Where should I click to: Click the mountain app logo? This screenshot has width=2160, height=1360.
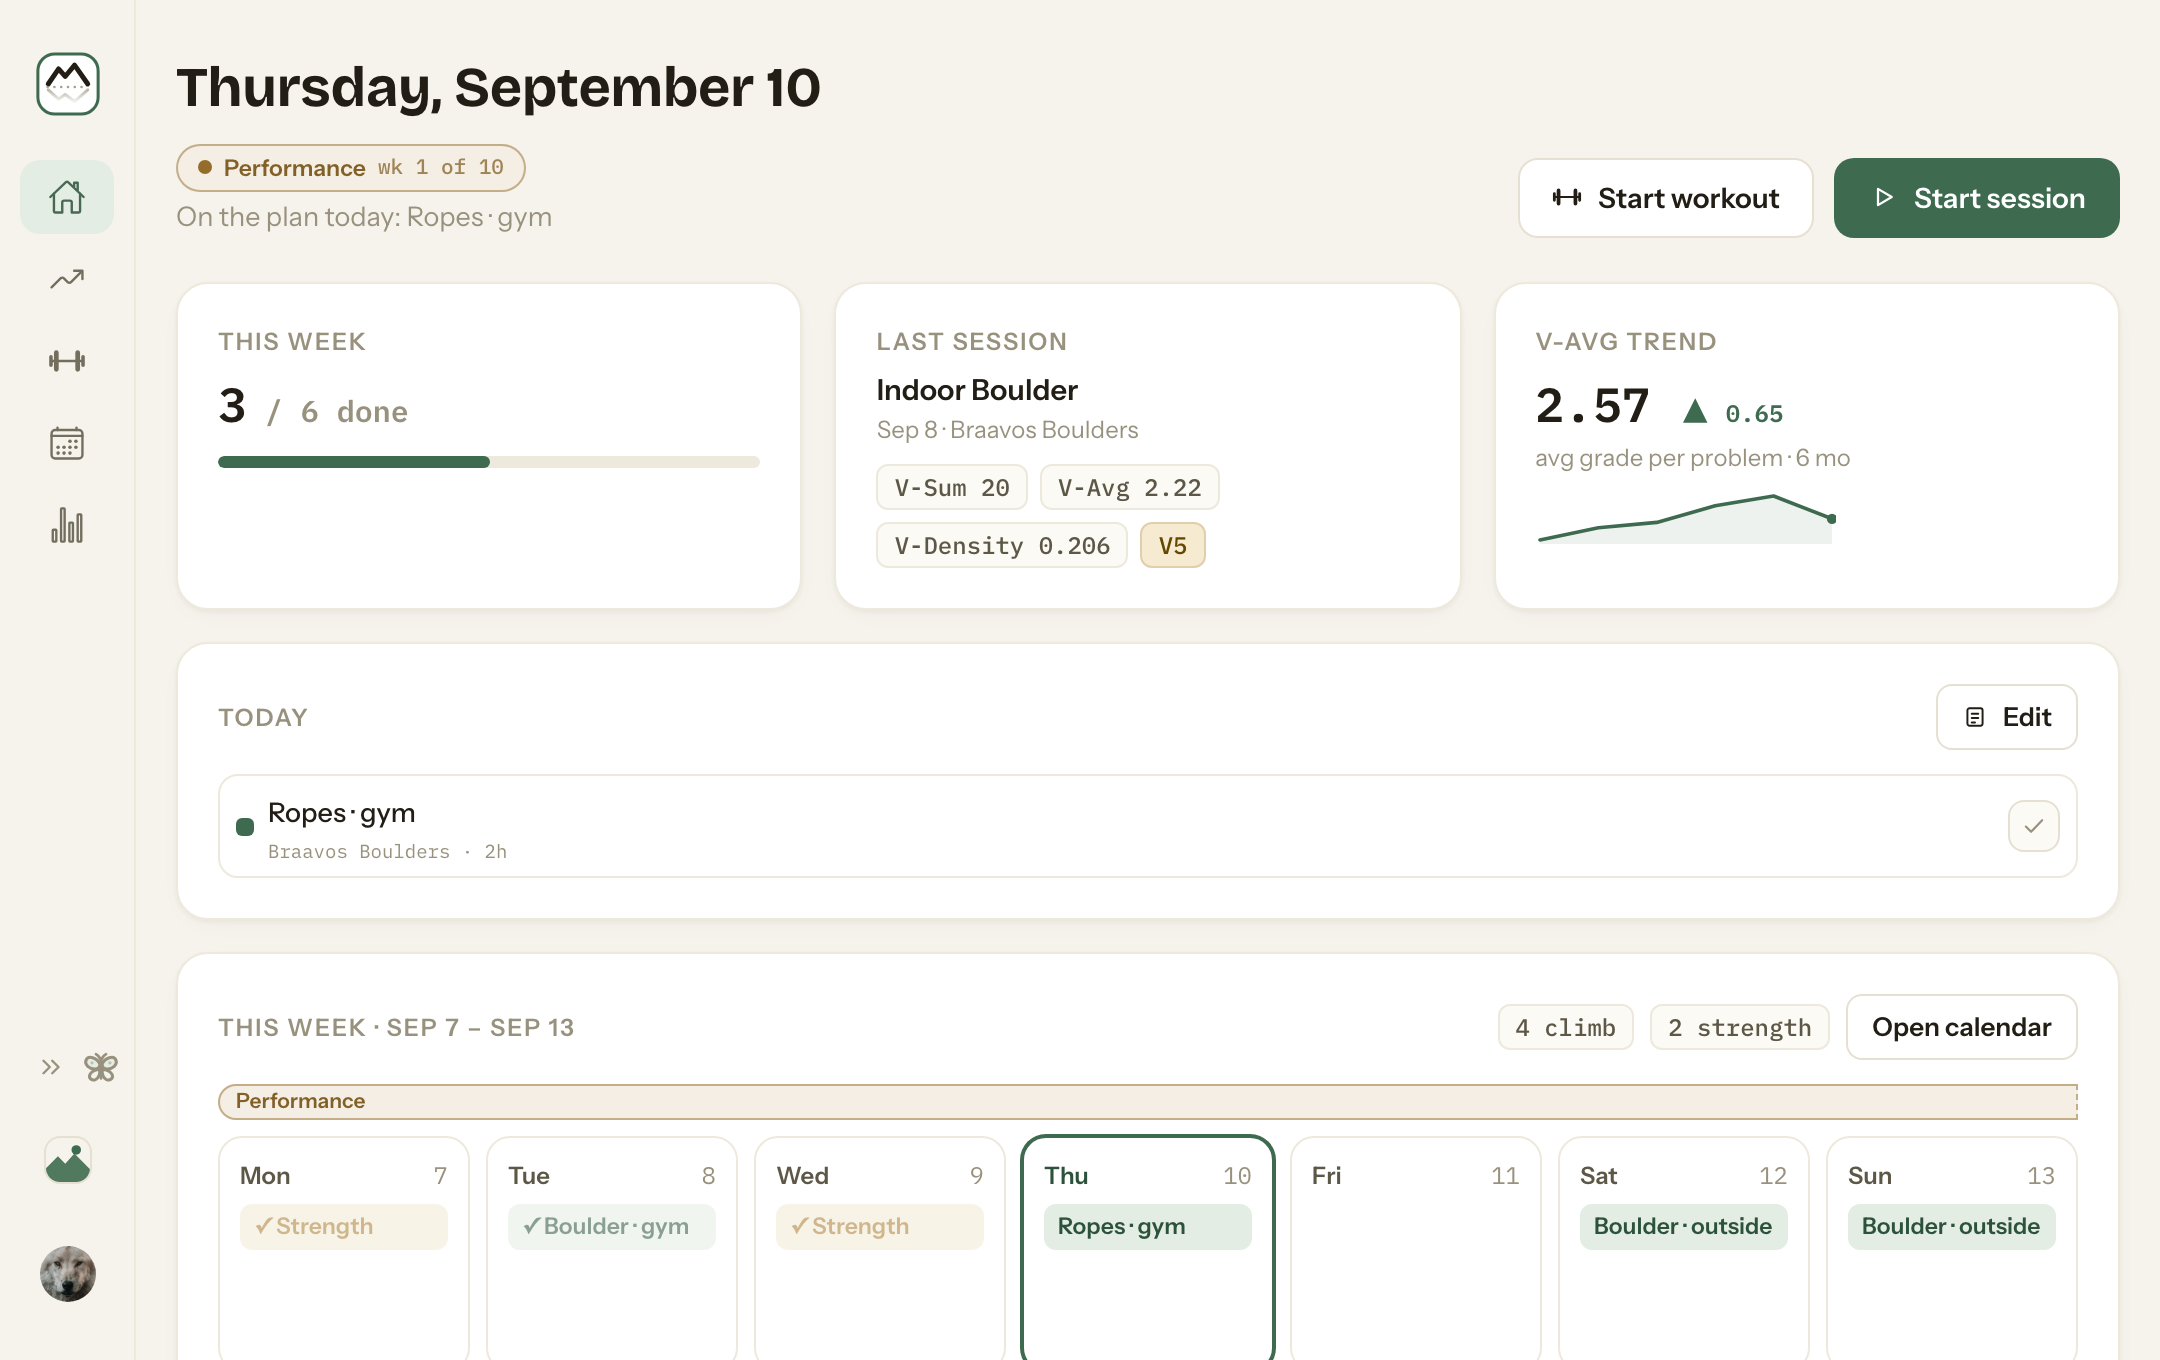(68, 84)
